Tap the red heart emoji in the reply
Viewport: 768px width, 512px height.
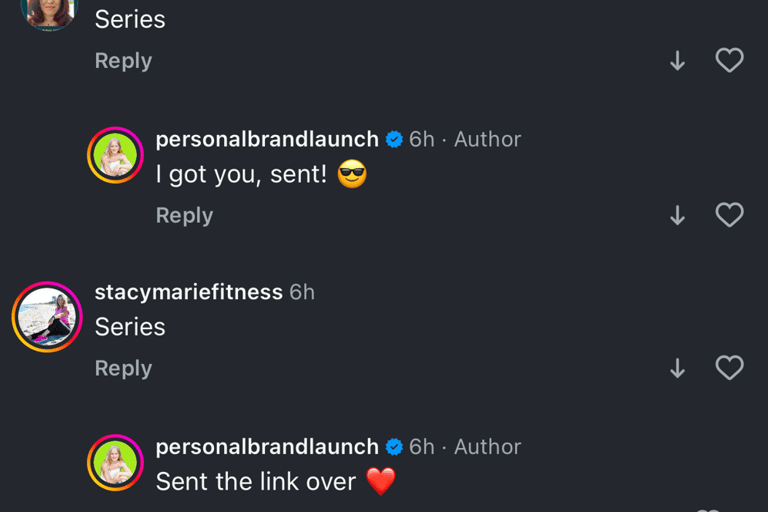pyautogui.click(x=381, y=482)
